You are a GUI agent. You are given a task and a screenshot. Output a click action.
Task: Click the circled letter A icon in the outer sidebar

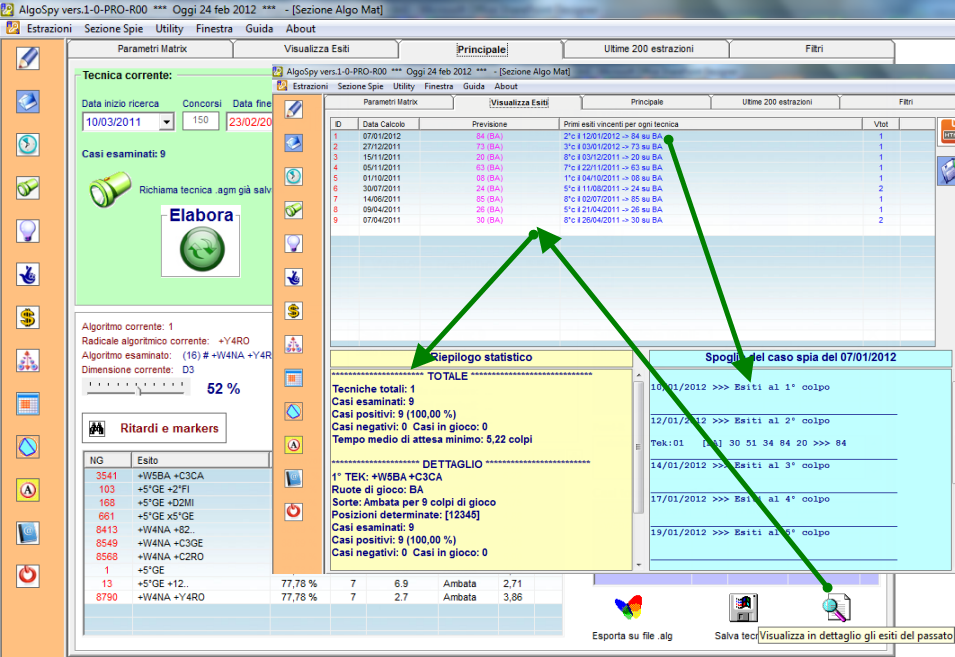pyautogui.click(x=28, y=490)
